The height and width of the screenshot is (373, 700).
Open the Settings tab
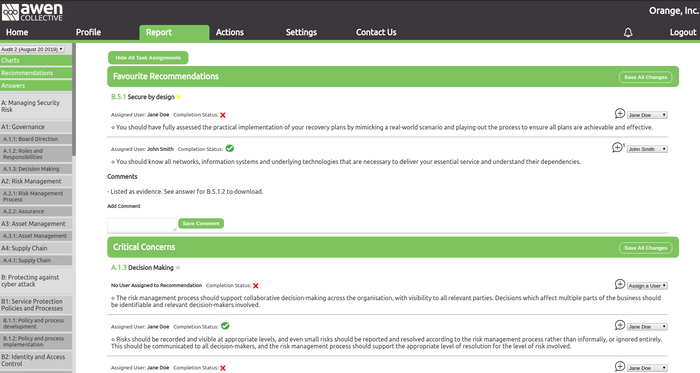[x=301, y=33]
